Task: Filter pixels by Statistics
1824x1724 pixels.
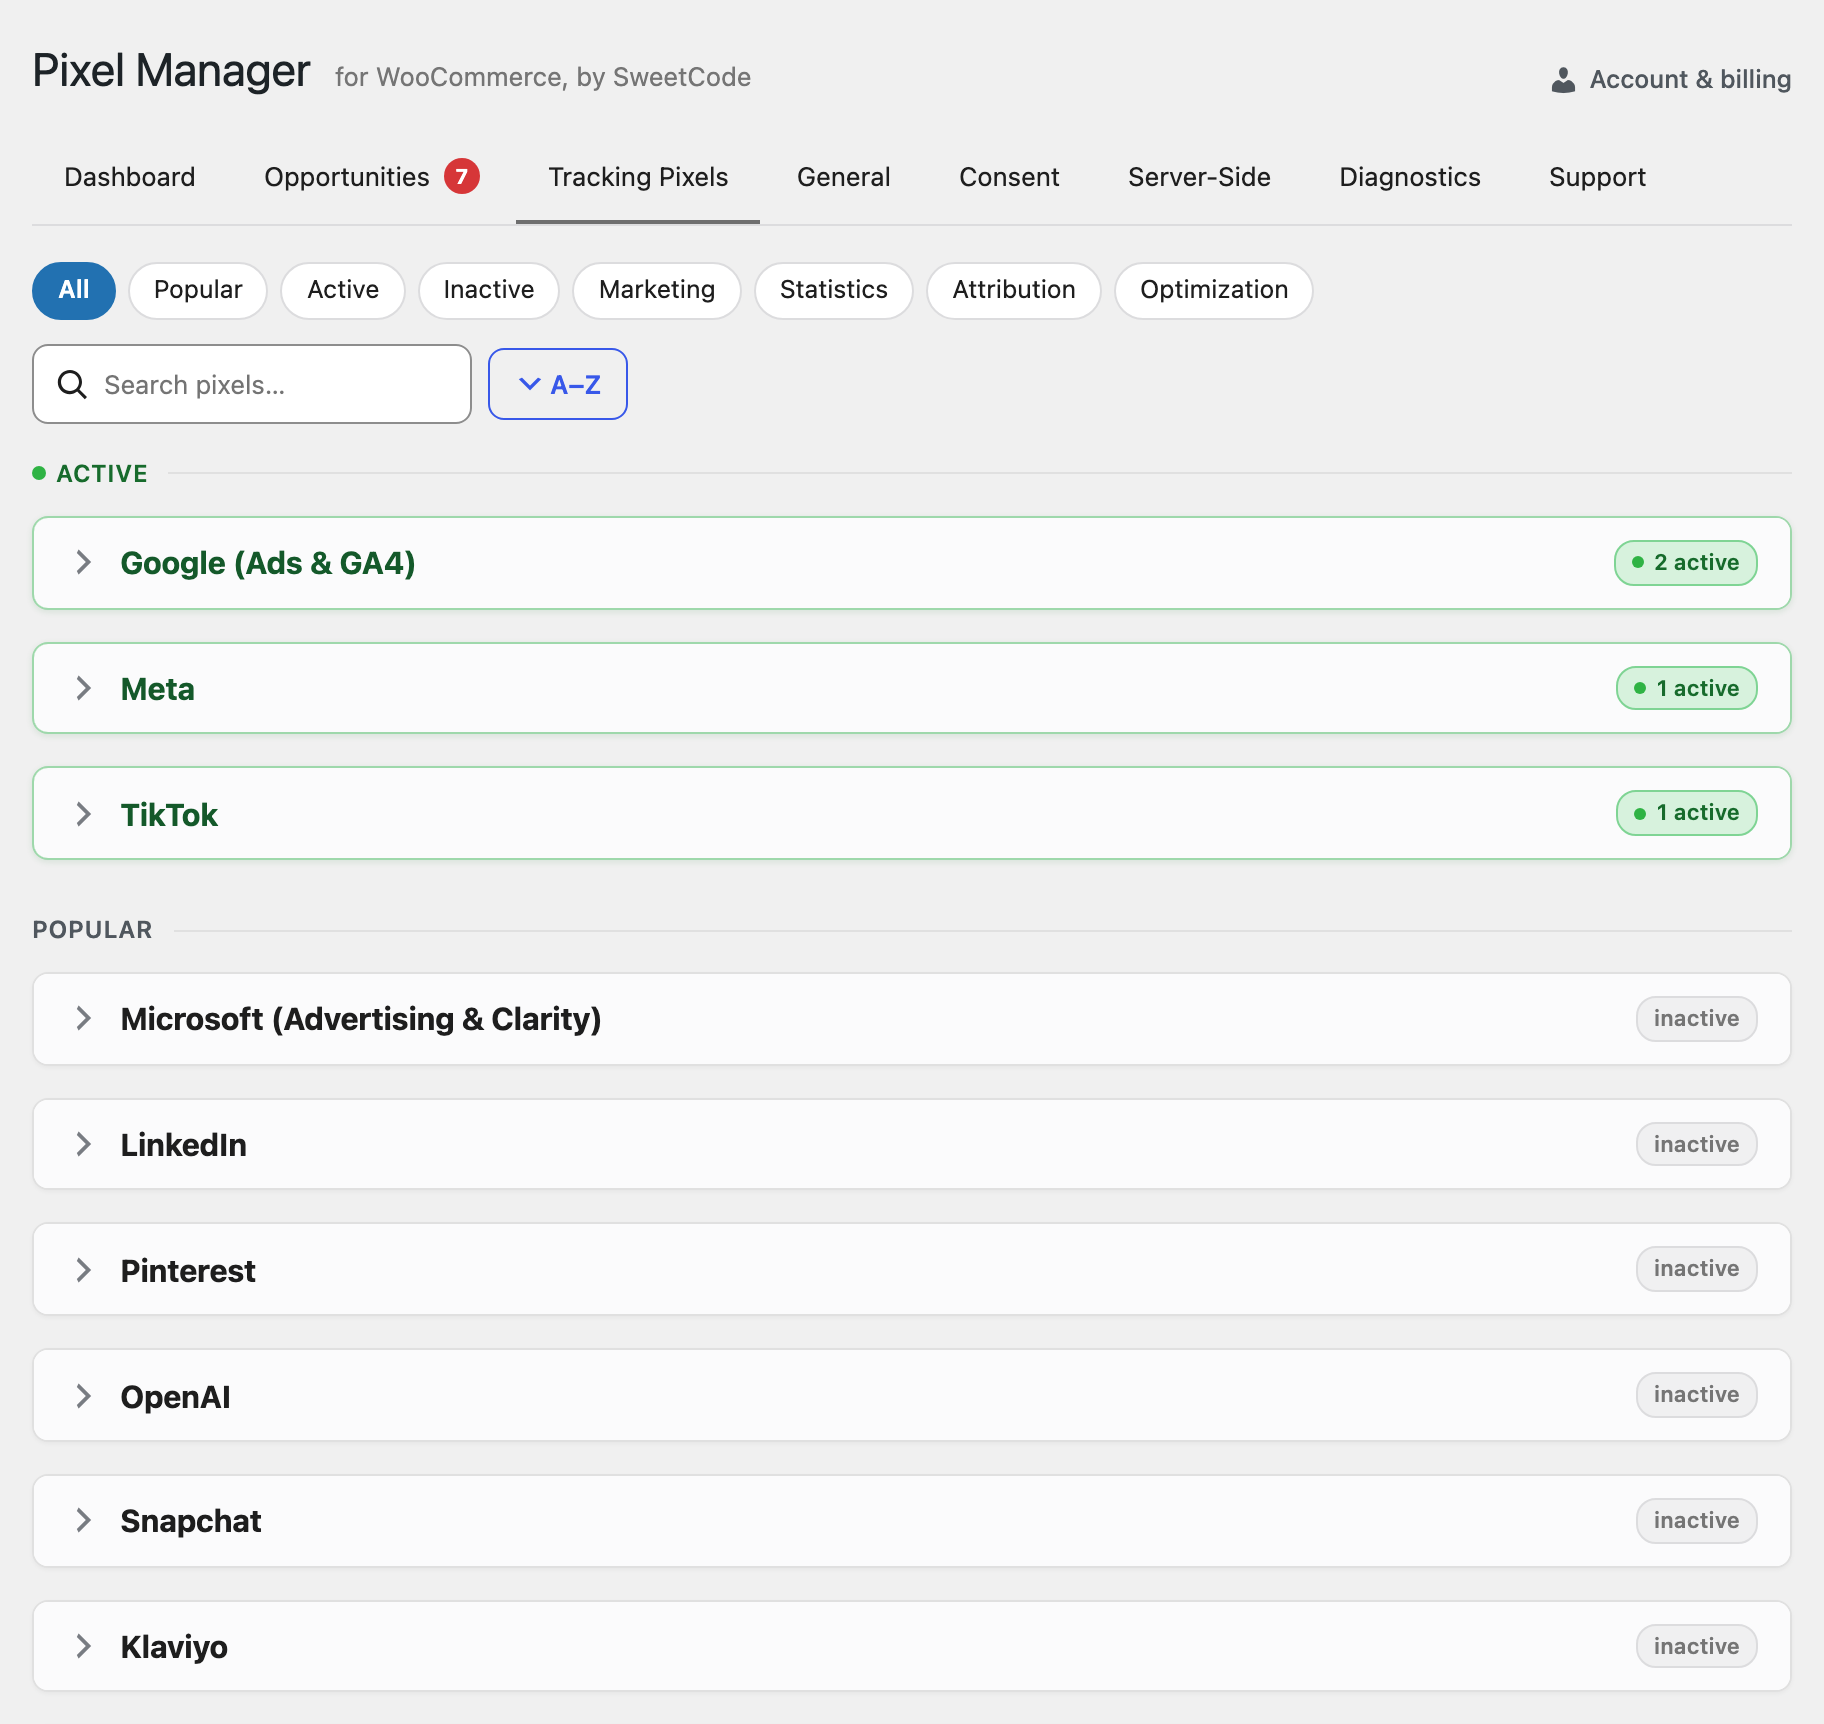Action: click(x=834, y=290)
